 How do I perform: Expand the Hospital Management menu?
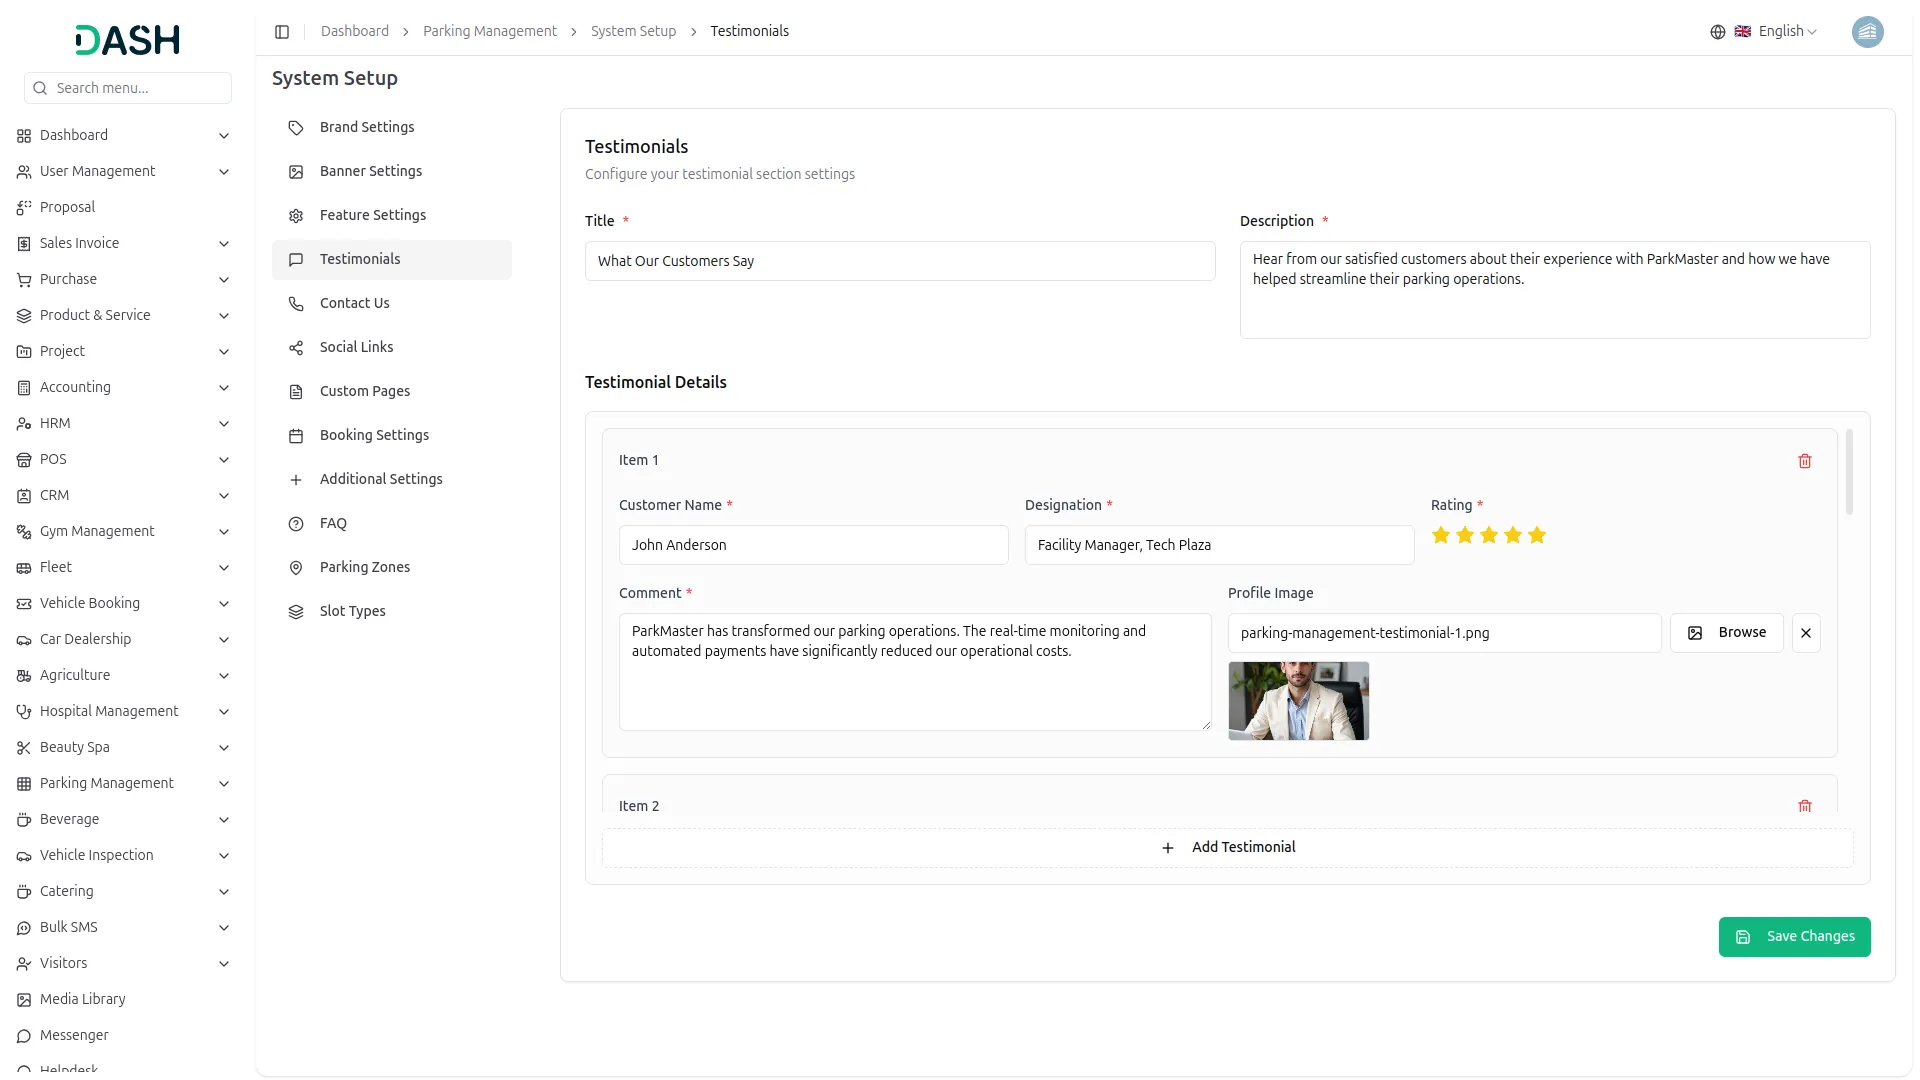click(123, 712)
